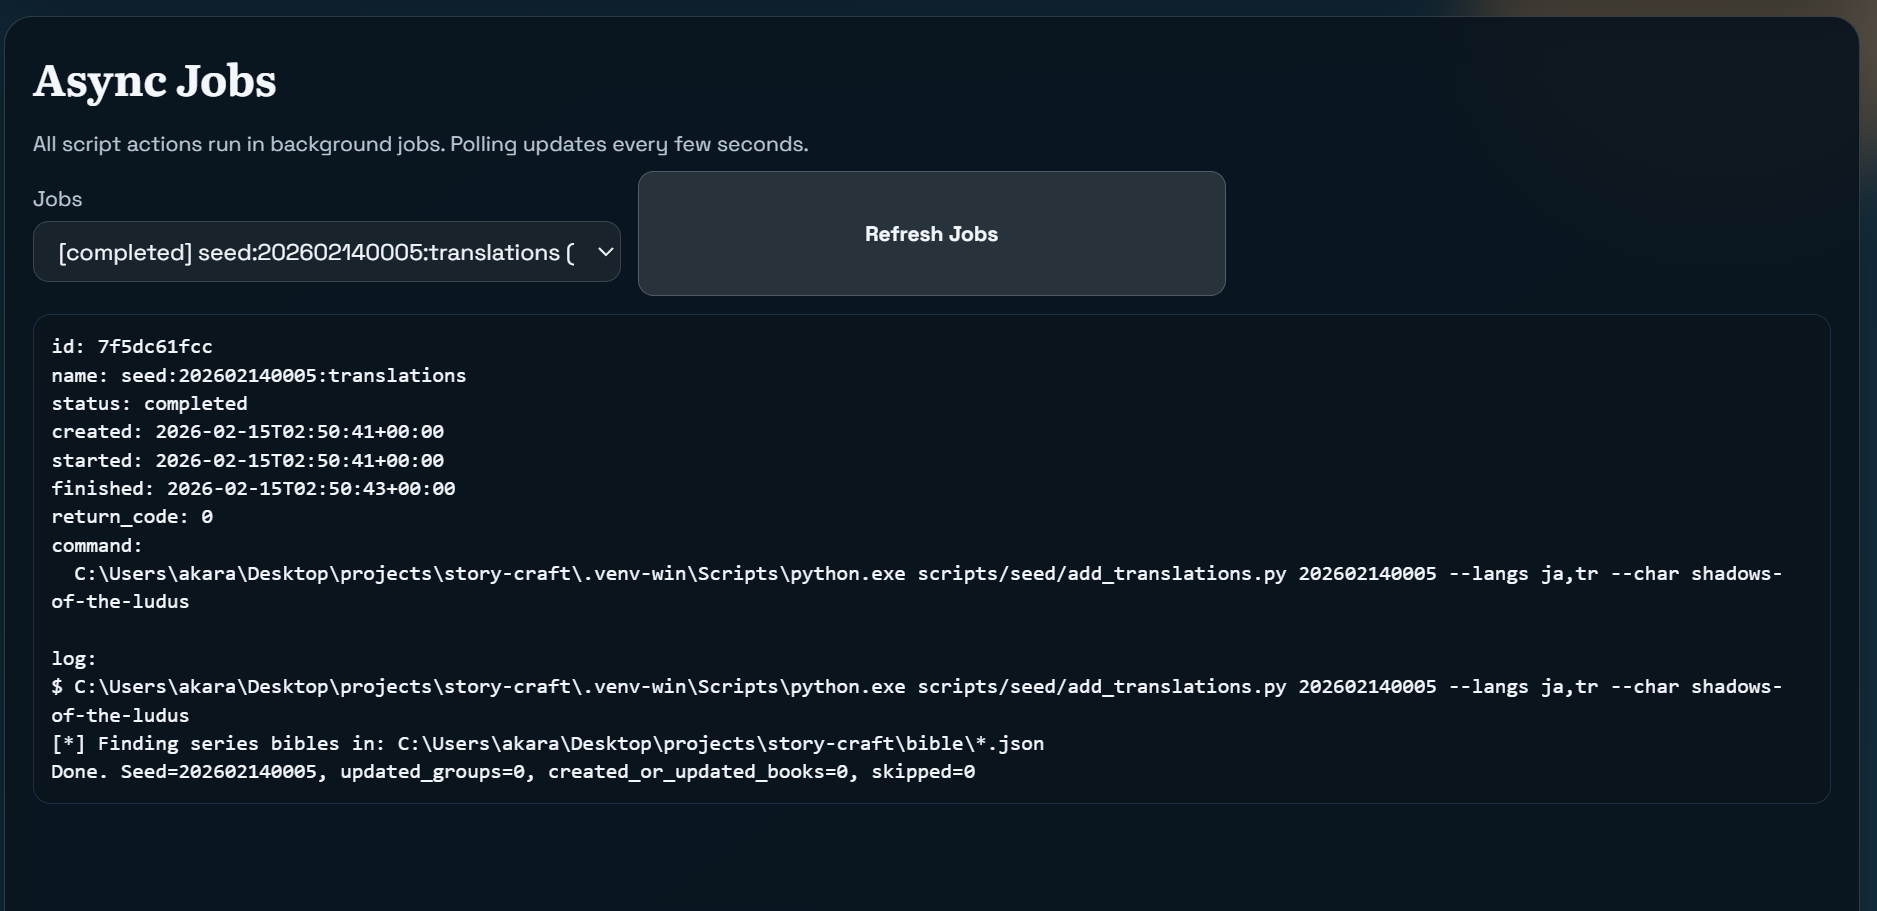Viewport: 1877px width, 911px height.
Task: Click the 'started: 2026-02-15T02:50:41' line
Action: [x=248, y=460]
